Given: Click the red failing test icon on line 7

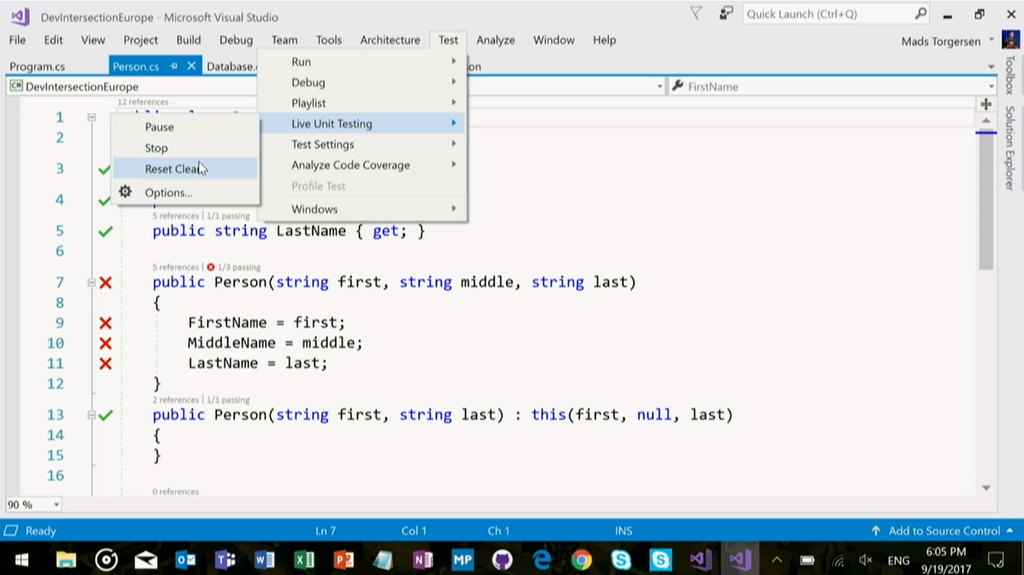Looking at the screenshot, I should 105,282.
